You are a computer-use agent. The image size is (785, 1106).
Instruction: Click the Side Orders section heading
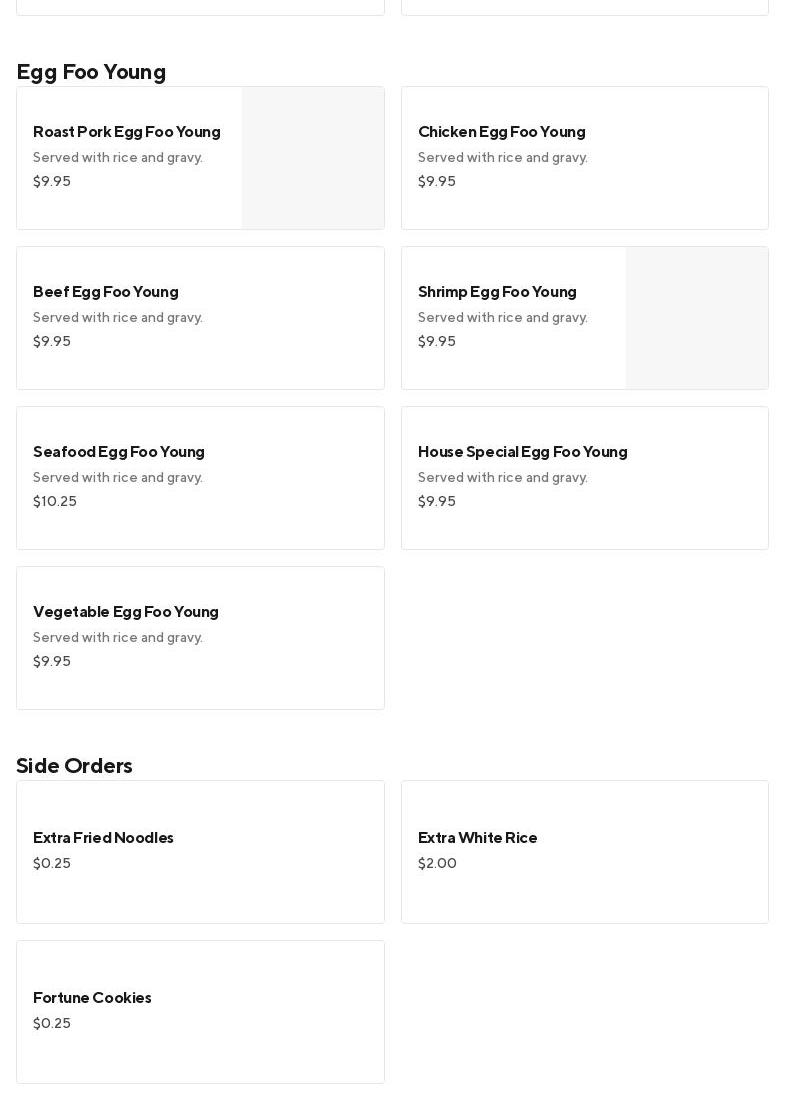(x=74, y=766)
